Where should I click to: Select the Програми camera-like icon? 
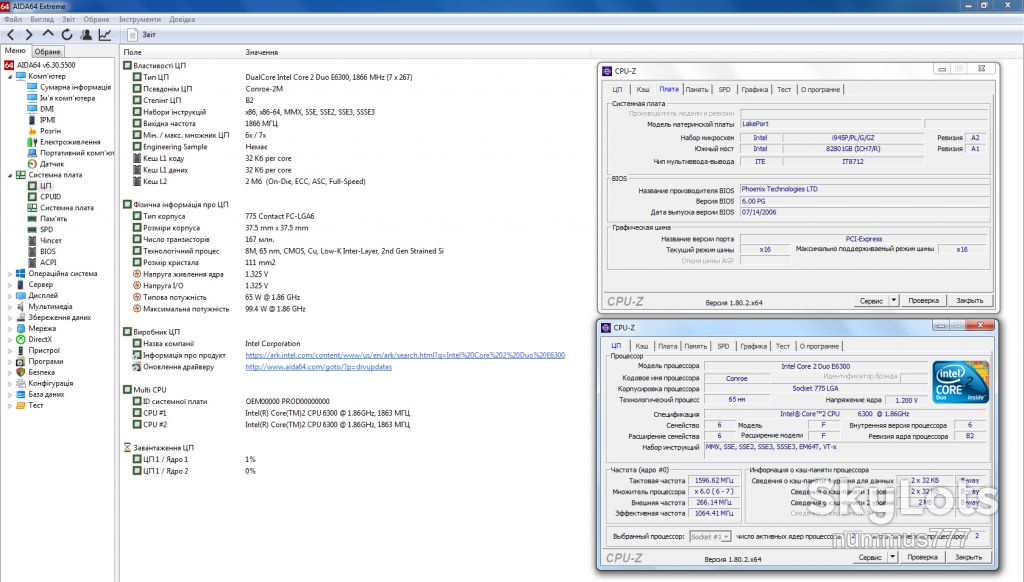20,361
